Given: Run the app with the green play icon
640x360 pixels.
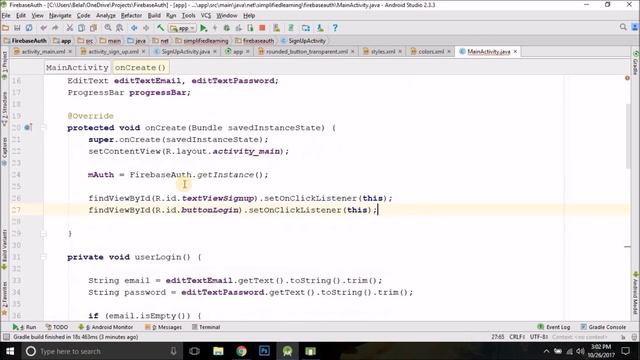Looking at the screenshot, I should click(204, 28).
